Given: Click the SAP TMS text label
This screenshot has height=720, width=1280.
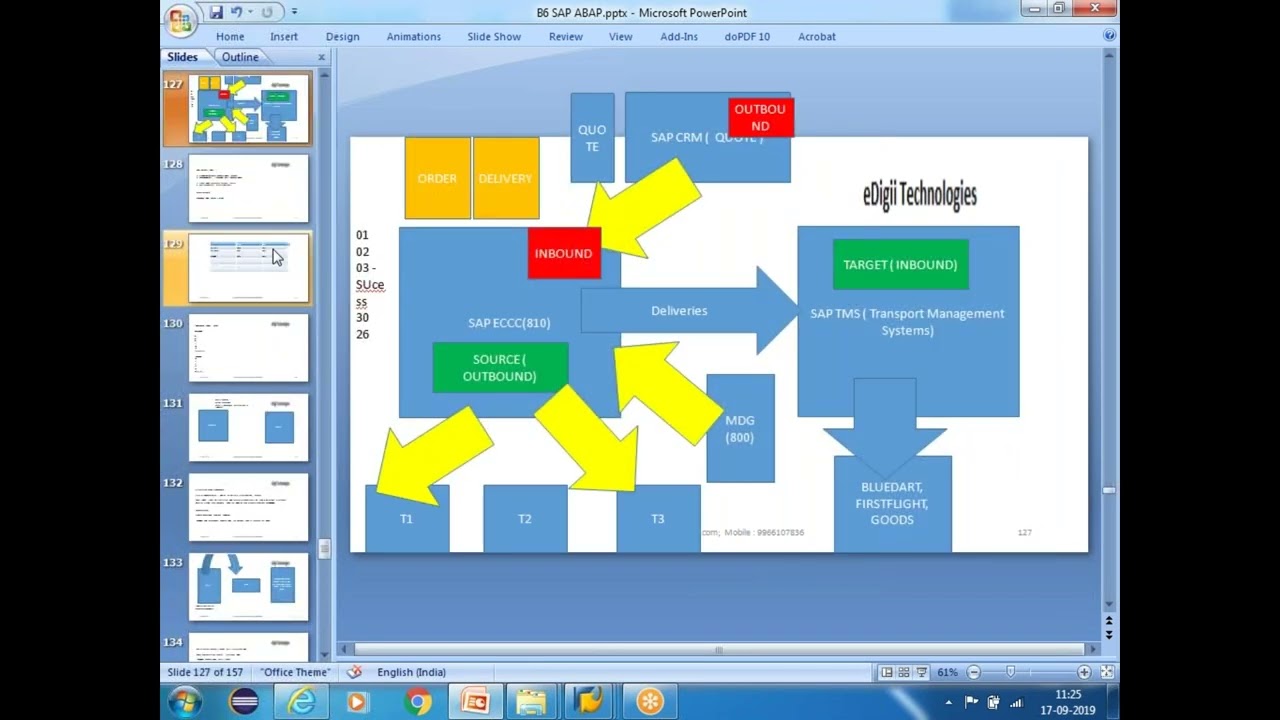Looking at the screenshot, I should click(x=907, y=321).
